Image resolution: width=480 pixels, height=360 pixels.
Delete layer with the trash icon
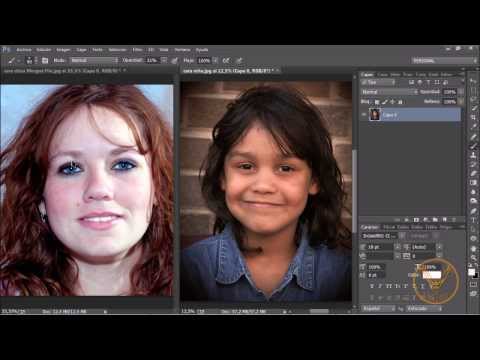[x=454, y=220]
